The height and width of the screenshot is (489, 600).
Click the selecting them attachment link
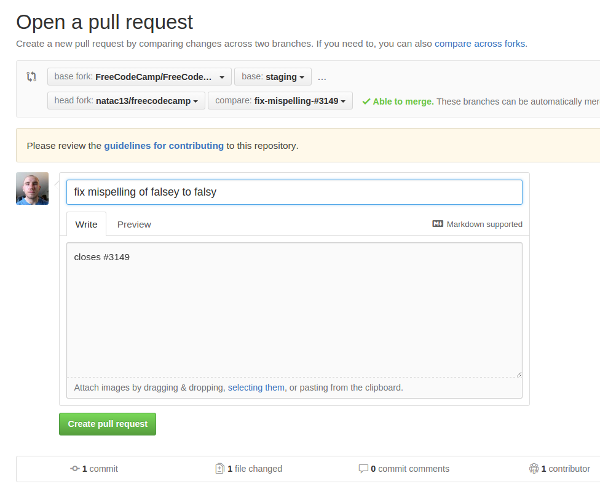click(x=256, y=388)
